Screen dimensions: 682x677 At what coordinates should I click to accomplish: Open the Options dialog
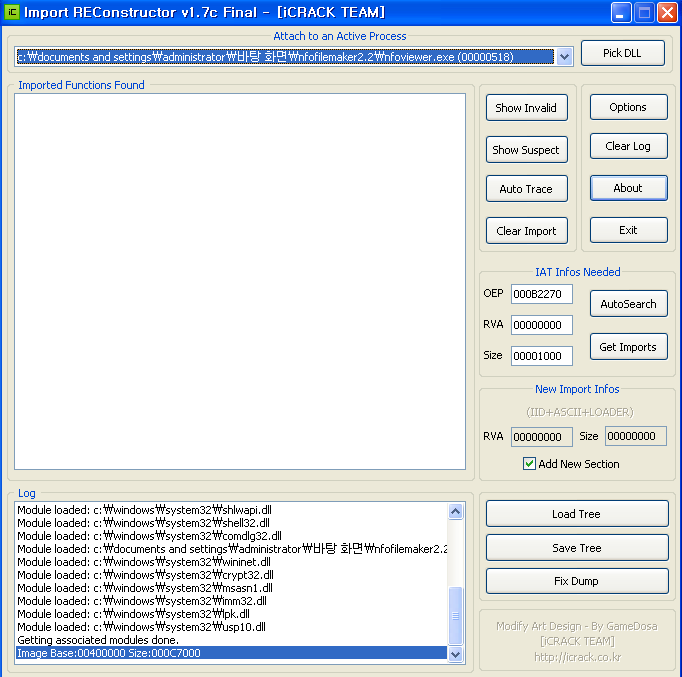tap(629, 107)
